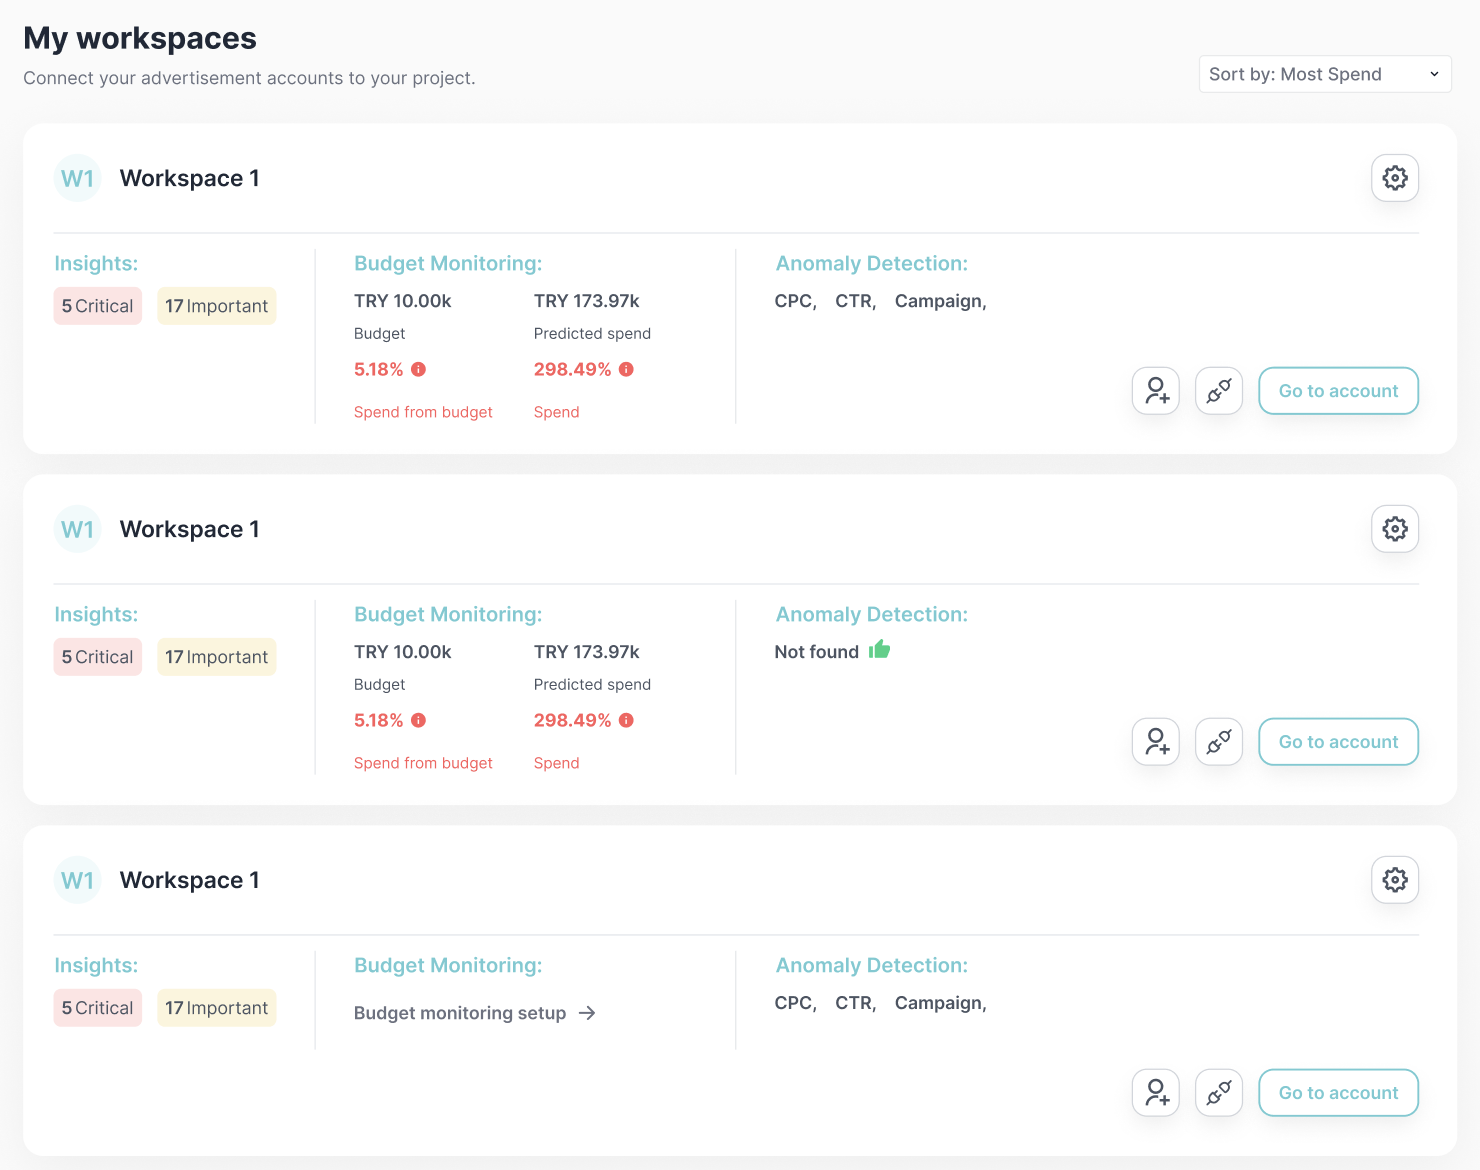Click add-user icon in 'Budget monitoring setup' workspace card

[x=1156, y=1093]
